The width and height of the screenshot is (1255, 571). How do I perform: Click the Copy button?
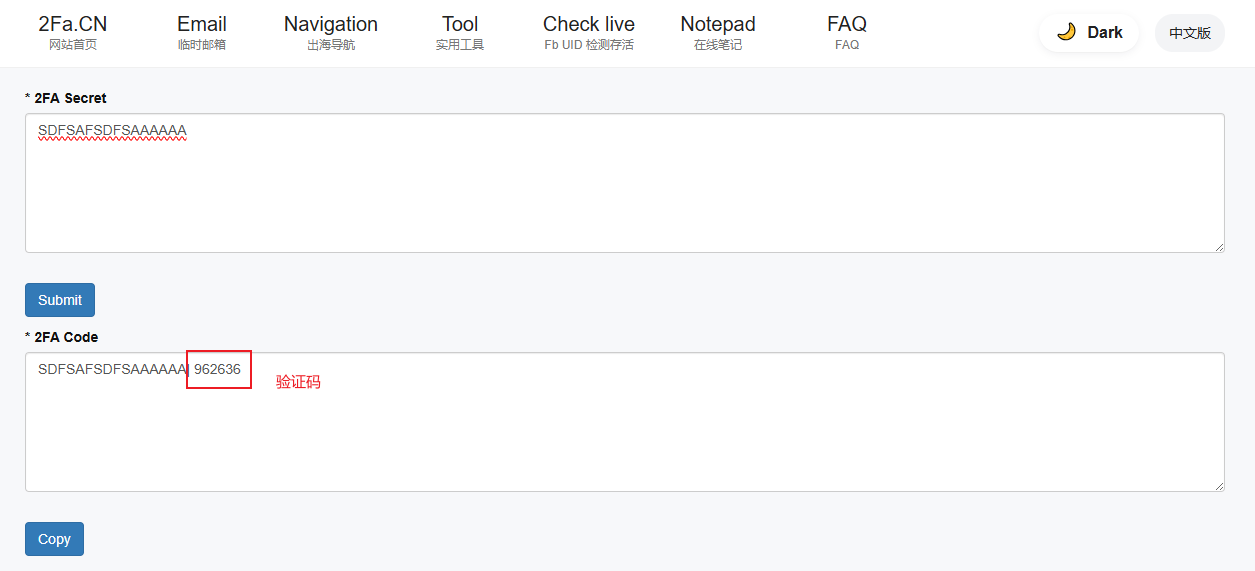(x=54, y=539)
